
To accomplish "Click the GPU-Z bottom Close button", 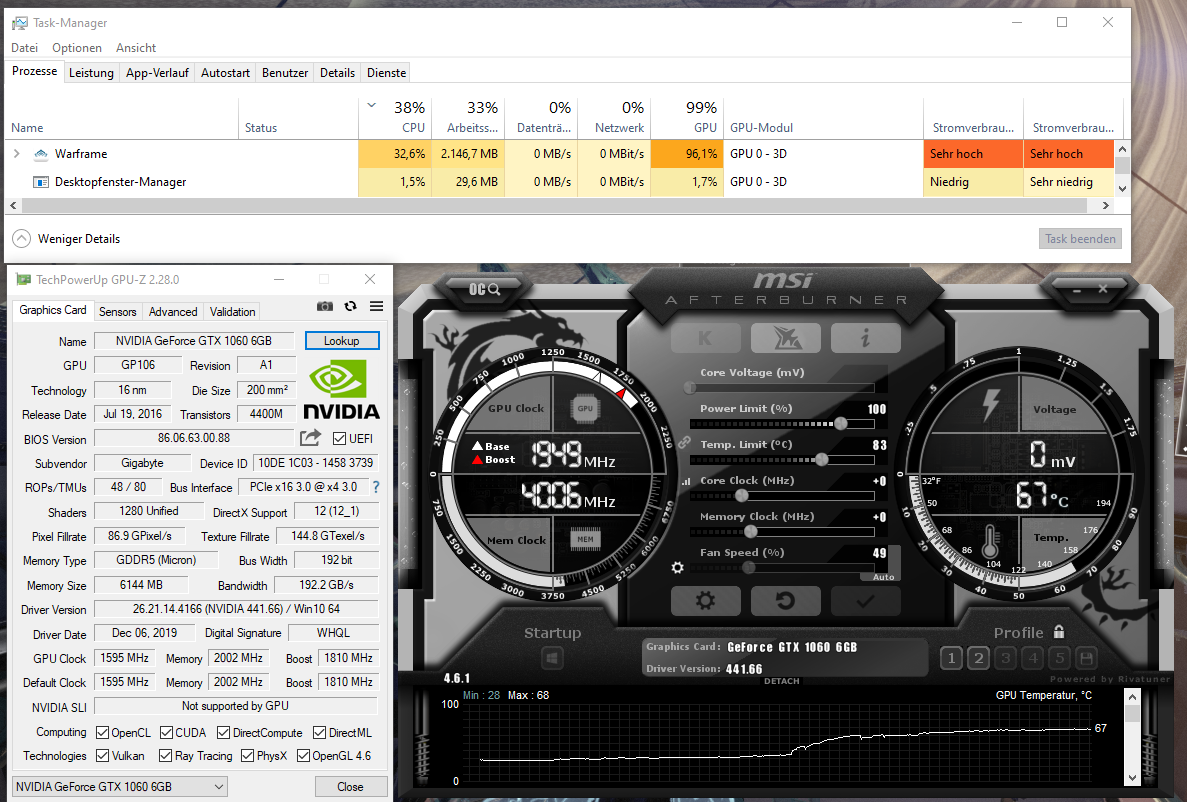I will click(x=350, y=787).
